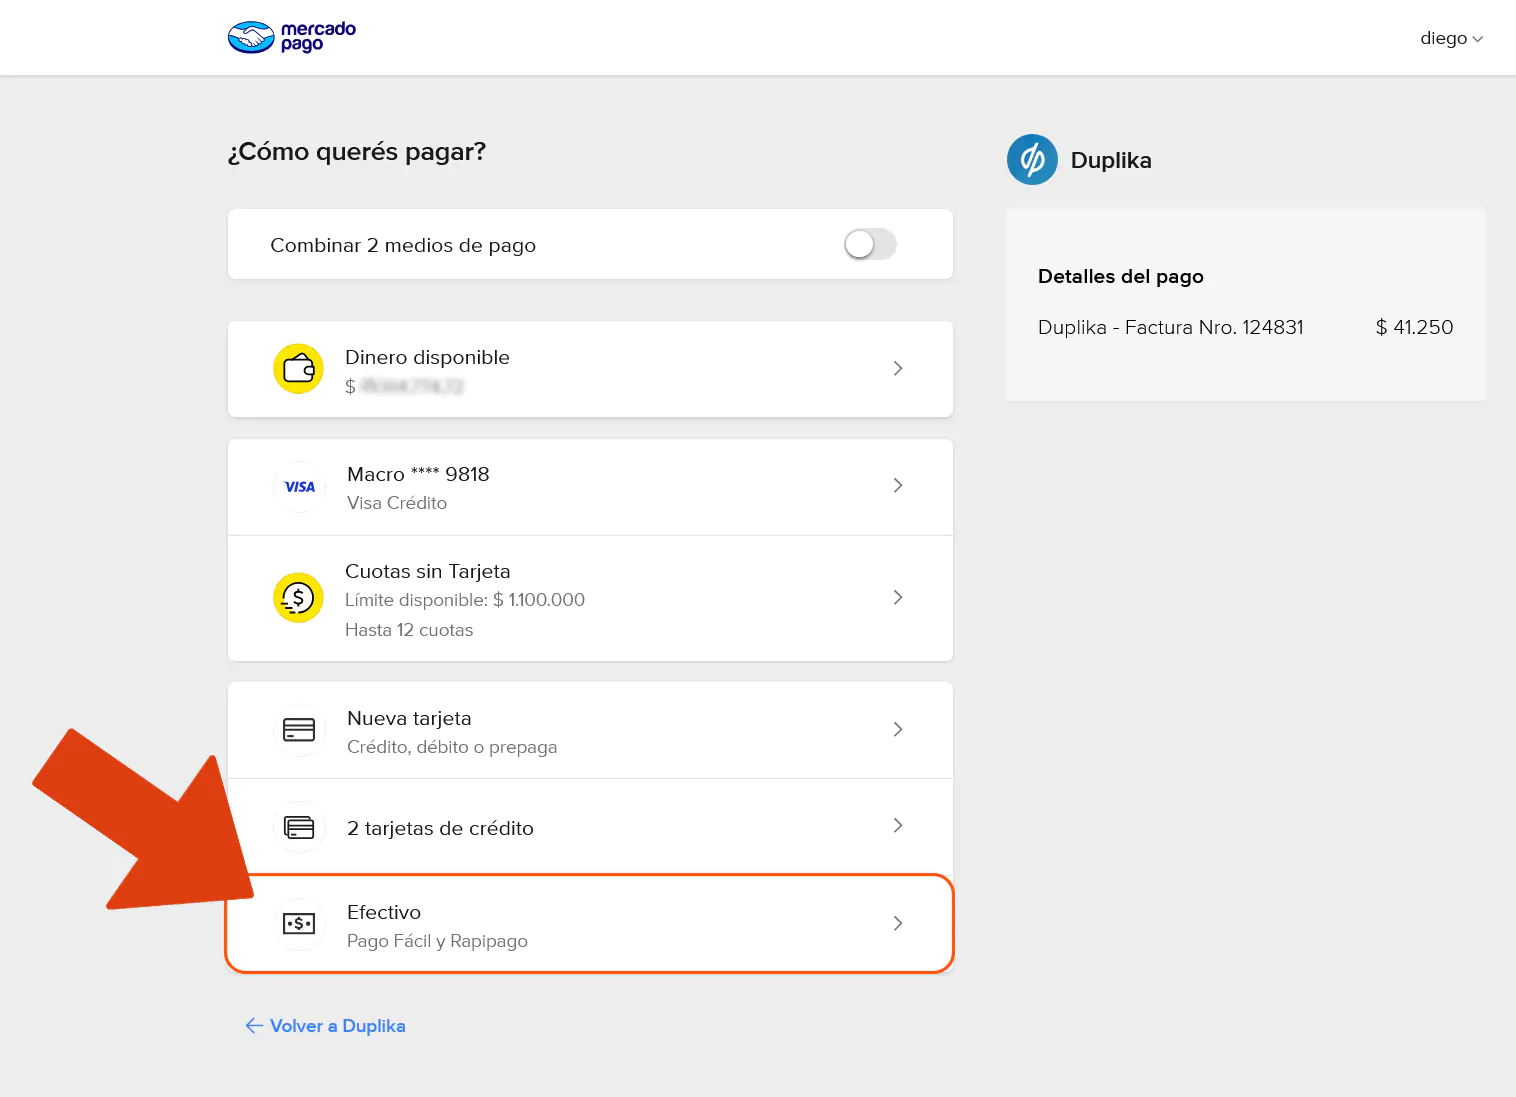1516x1097 pixels.
Task: Open the diego account dropdown
Action: coord(1450,38)
